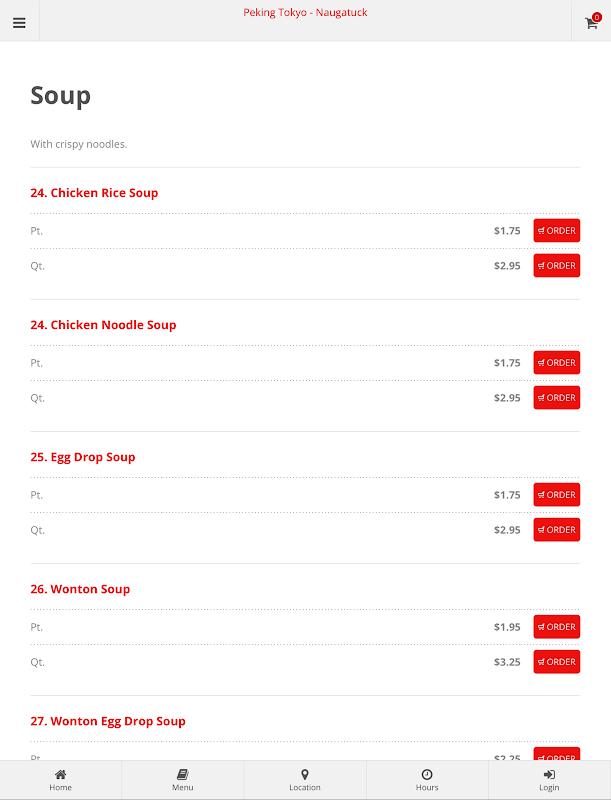Order Chicken Noodle Soup pint
Image resolution: width=611 pixels, height=800 pixels.
[556, 363]
